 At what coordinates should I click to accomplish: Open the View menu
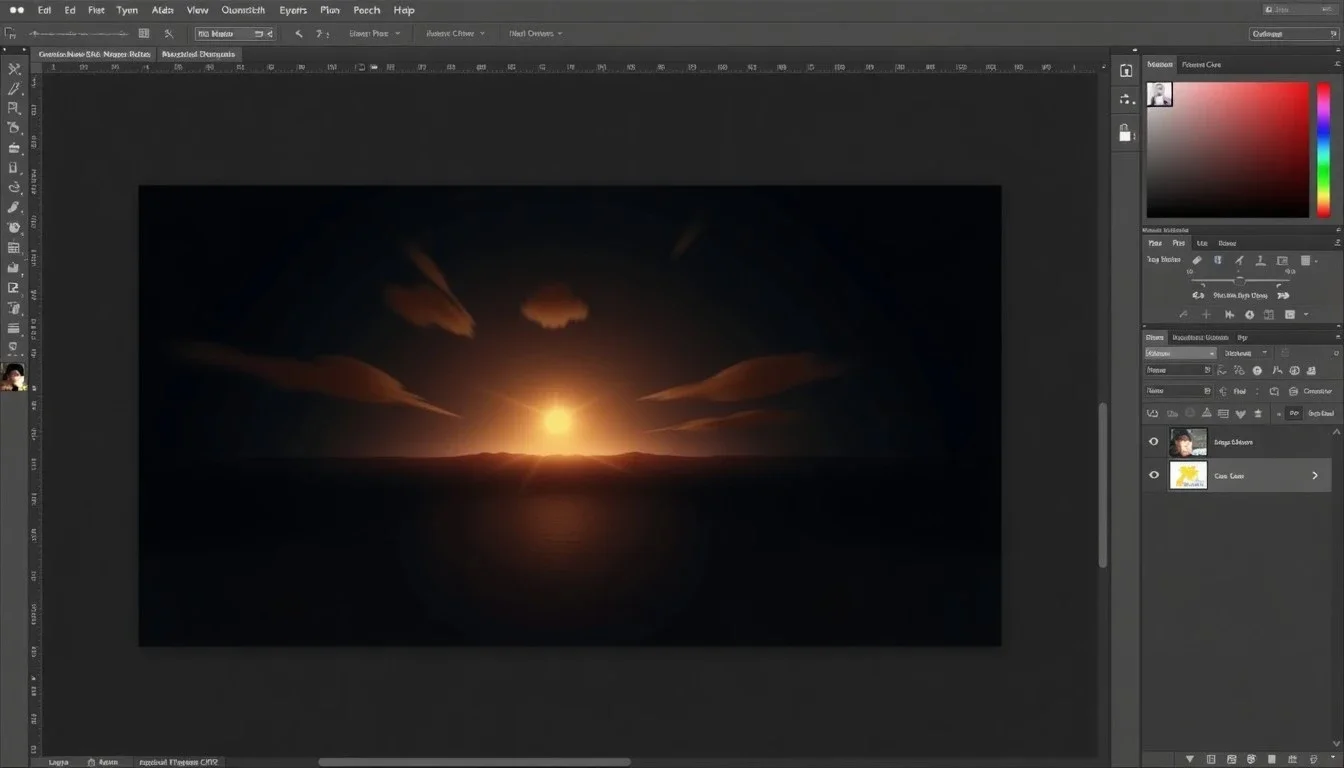(x=198, y=10)
